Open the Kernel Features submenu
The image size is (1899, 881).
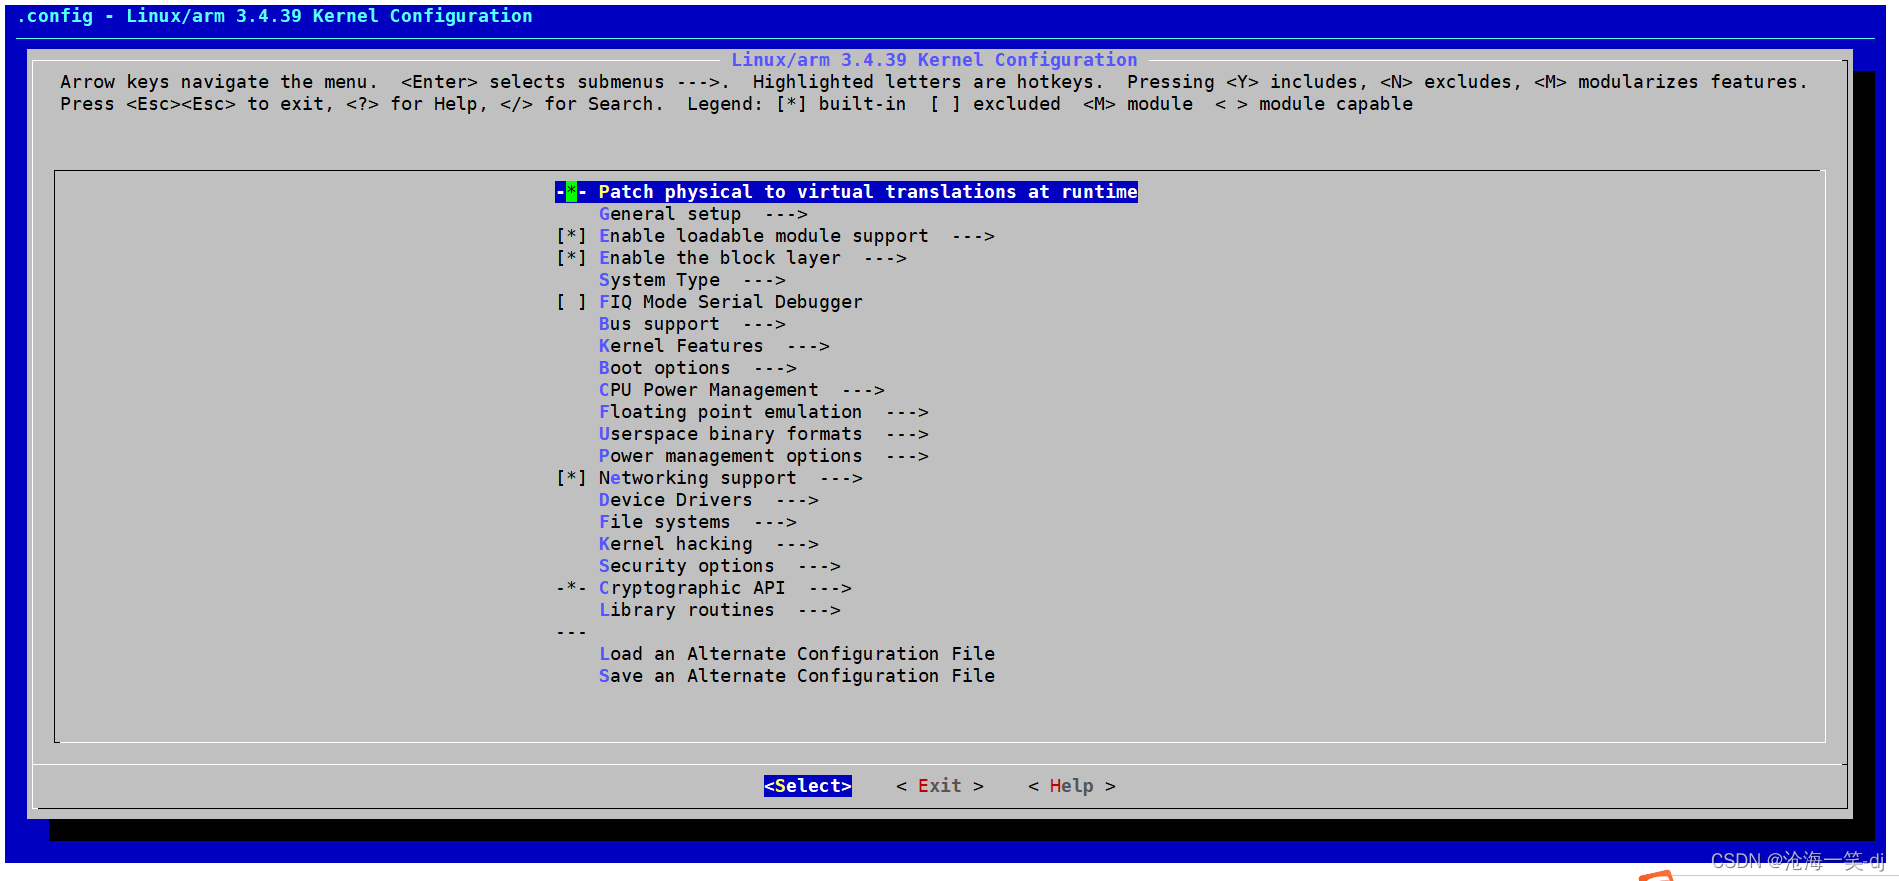pos(714,346)
